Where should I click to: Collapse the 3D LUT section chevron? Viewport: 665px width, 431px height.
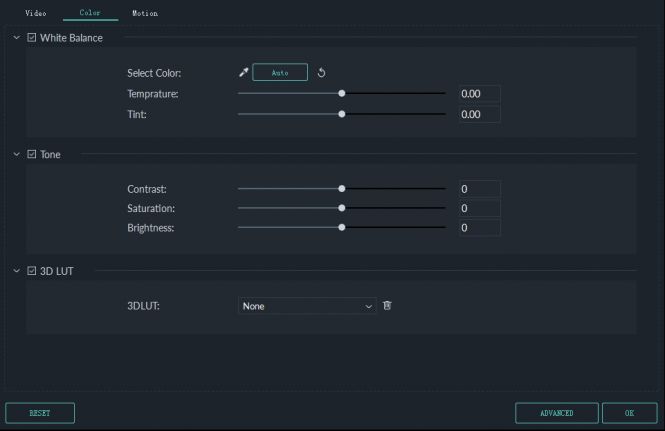17,271
